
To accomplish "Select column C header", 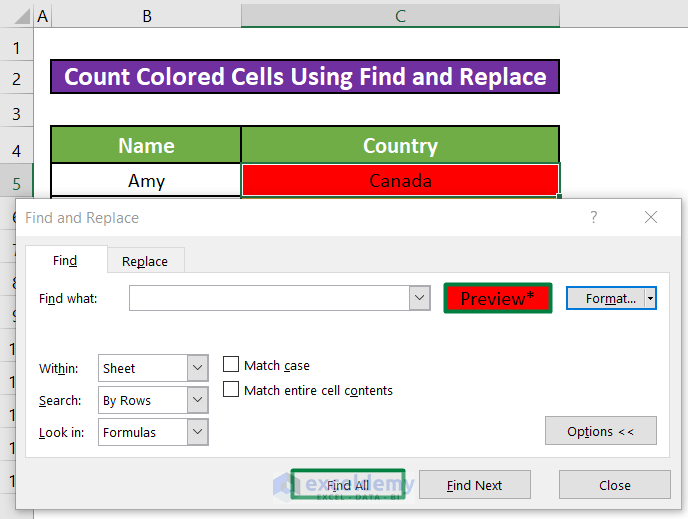I will point(400,16).
